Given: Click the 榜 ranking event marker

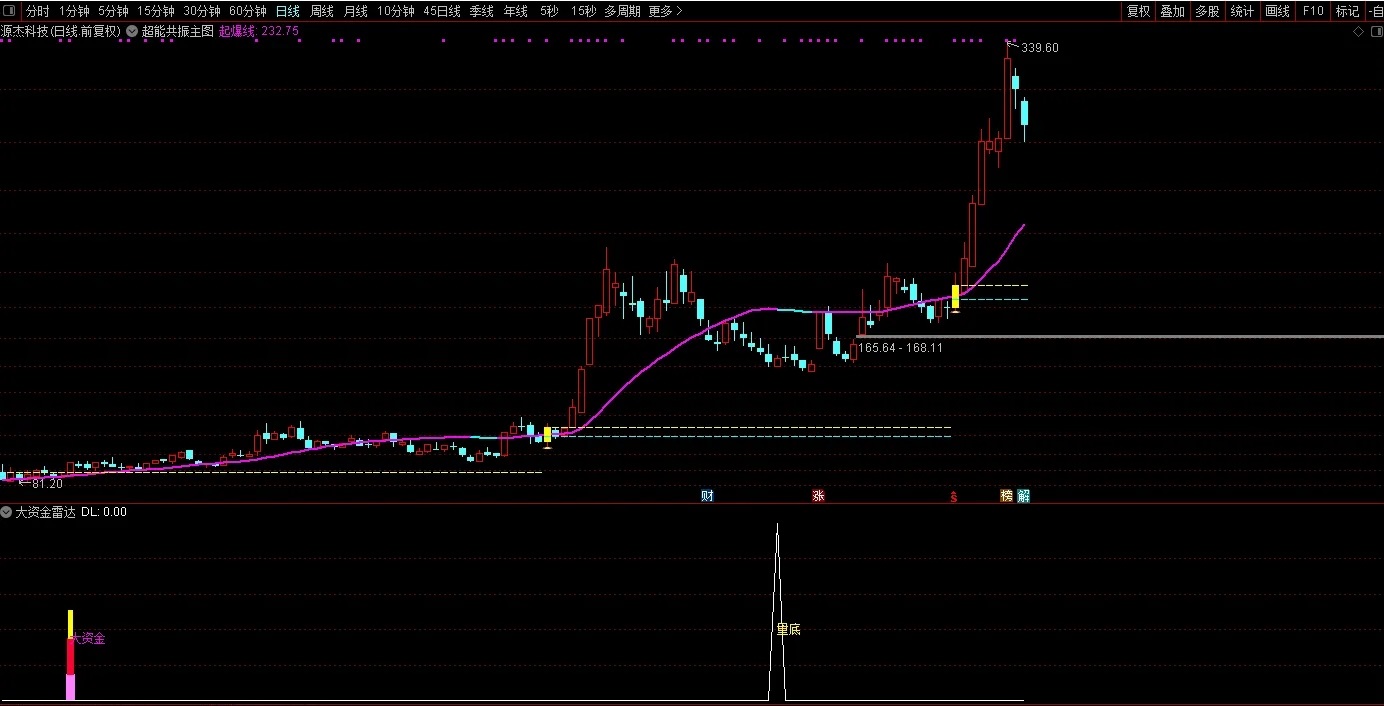Looking at the screenshot, I should pyautogui.click(x=1006, y=496).
